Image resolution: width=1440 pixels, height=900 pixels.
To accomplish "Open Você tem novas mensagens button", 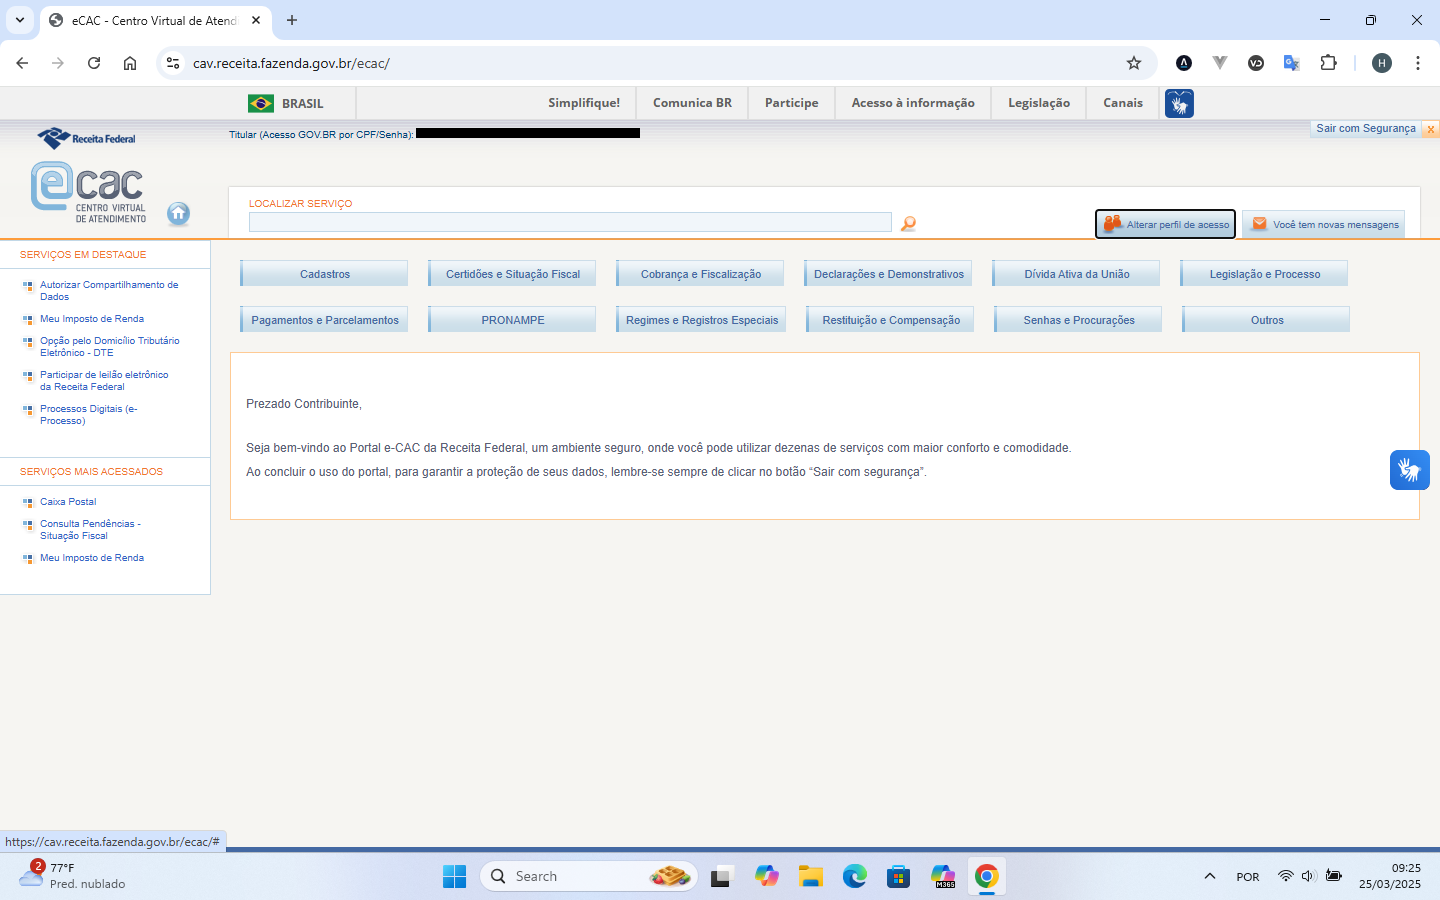I will coord(1324,224).
